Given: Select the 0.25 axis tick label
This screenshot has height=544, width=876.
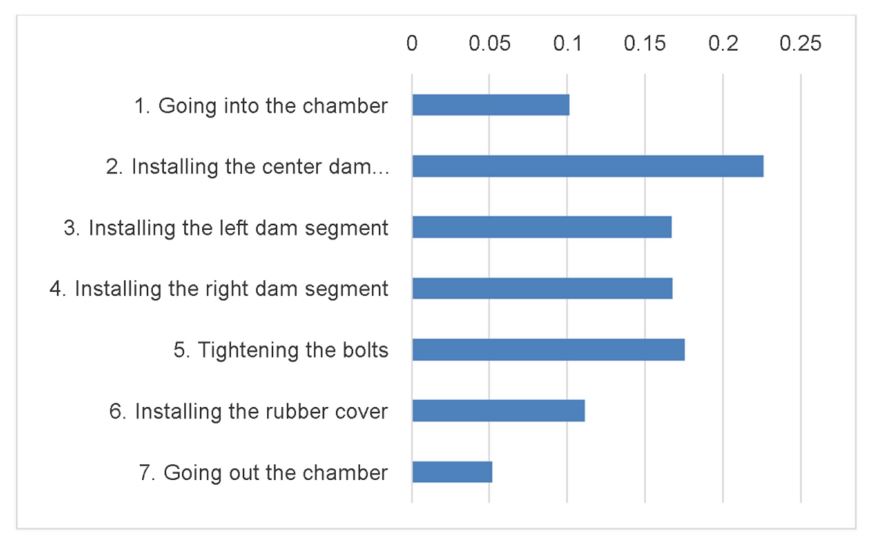Looking at the screenshot, I should coord(801,44).
